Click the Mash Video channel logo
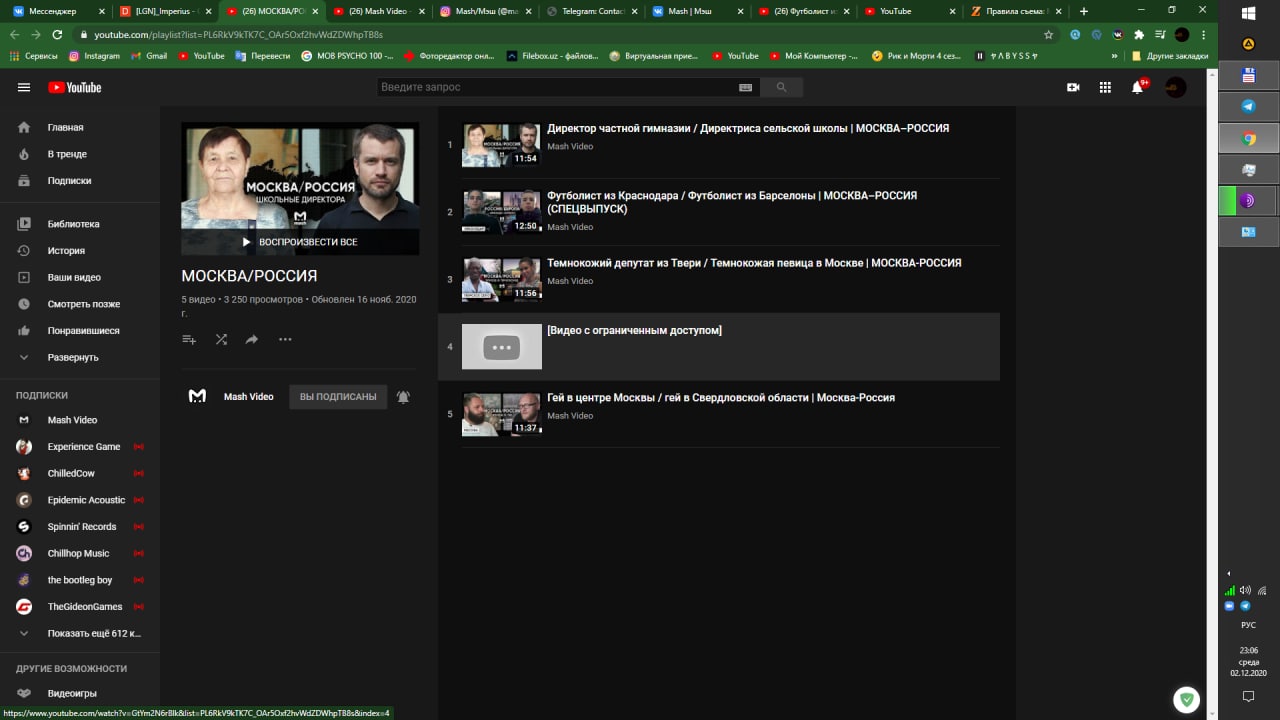The height and width of the screenshot is (720, 1280). click(x=197, y=396)
